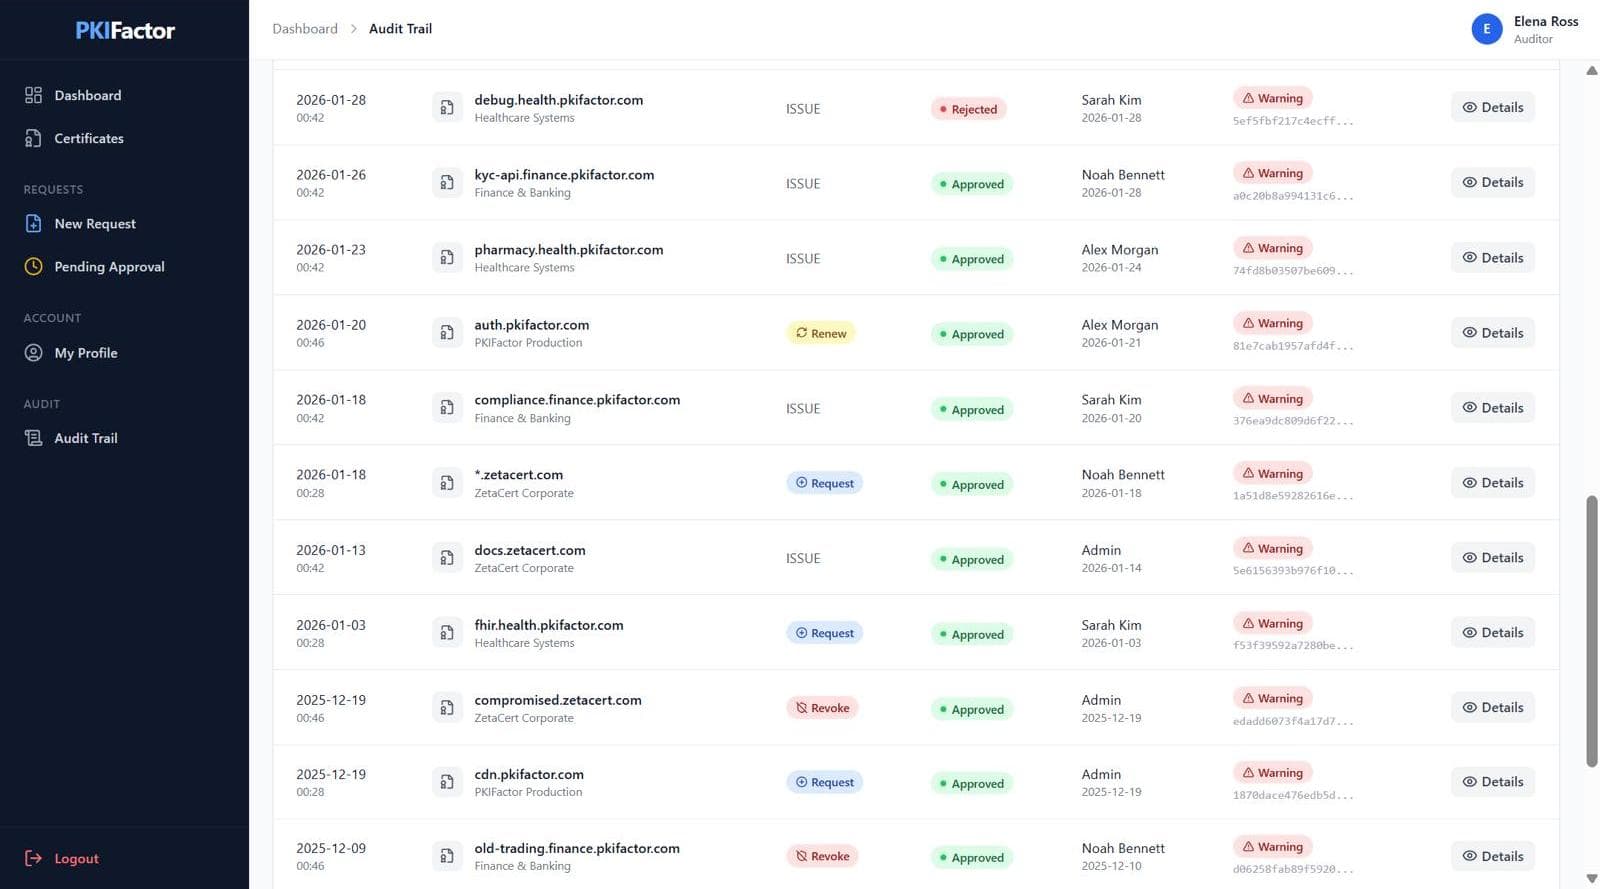Select the Audit Trail list icon
This screenshot has height=889, width=1600.
click(x=33, y=437)
